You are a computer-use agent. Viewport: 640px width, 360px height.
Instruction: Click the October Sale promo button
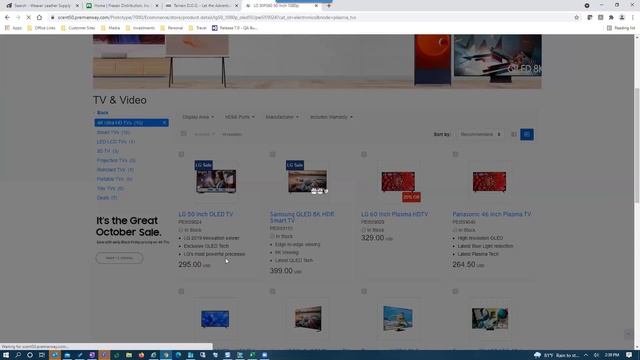pyautogui.click(x=119, y=258)
